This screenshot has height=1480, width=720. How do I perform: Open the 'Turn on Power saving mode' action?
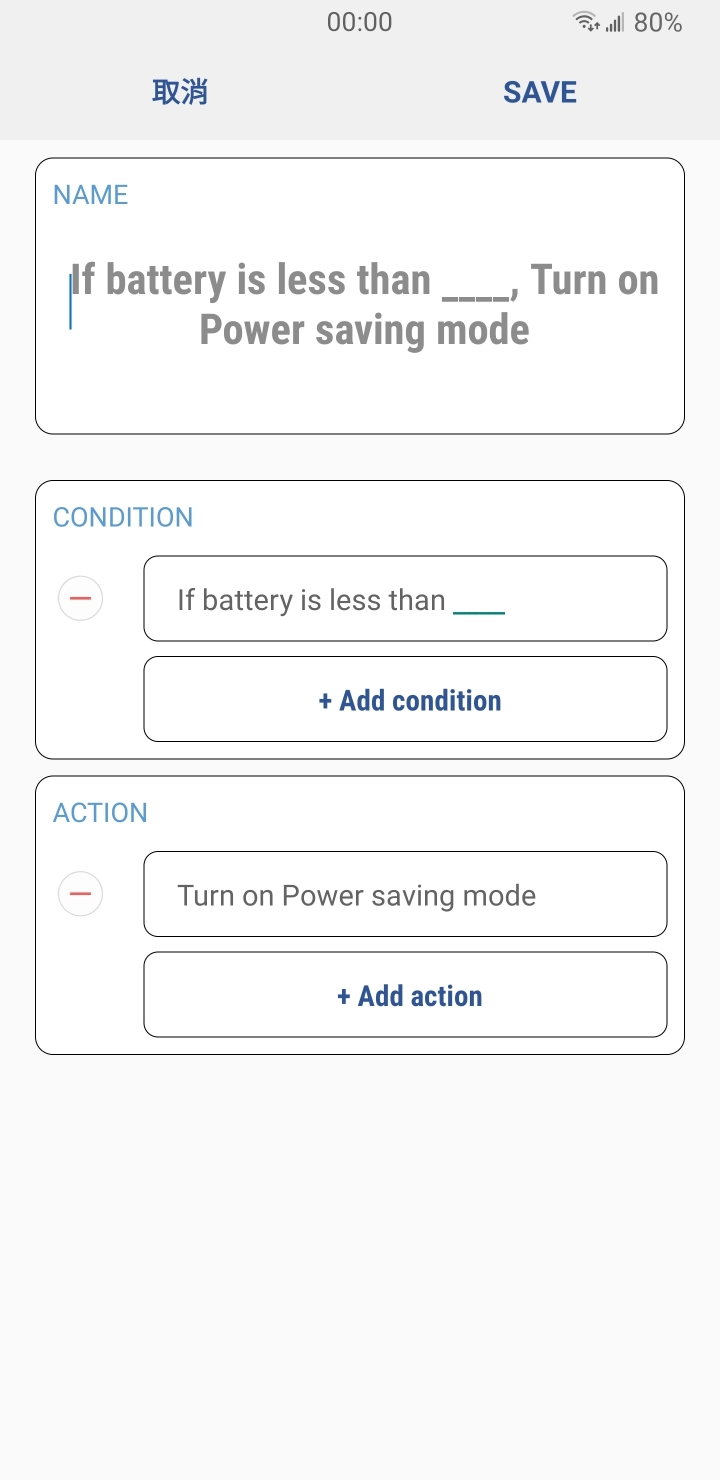405,894
